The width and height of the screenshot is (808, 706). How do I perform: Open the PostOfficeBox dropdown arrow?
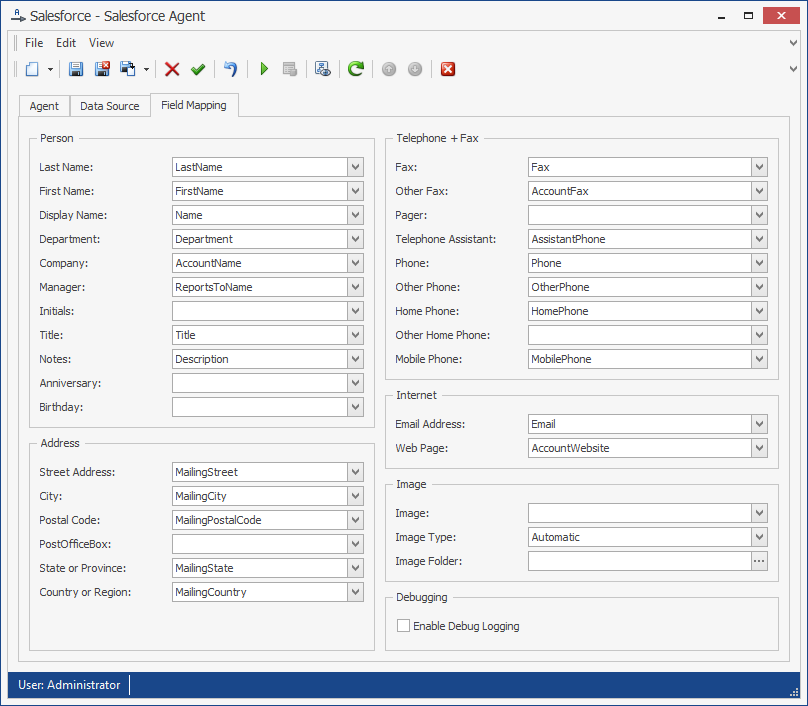356,544
